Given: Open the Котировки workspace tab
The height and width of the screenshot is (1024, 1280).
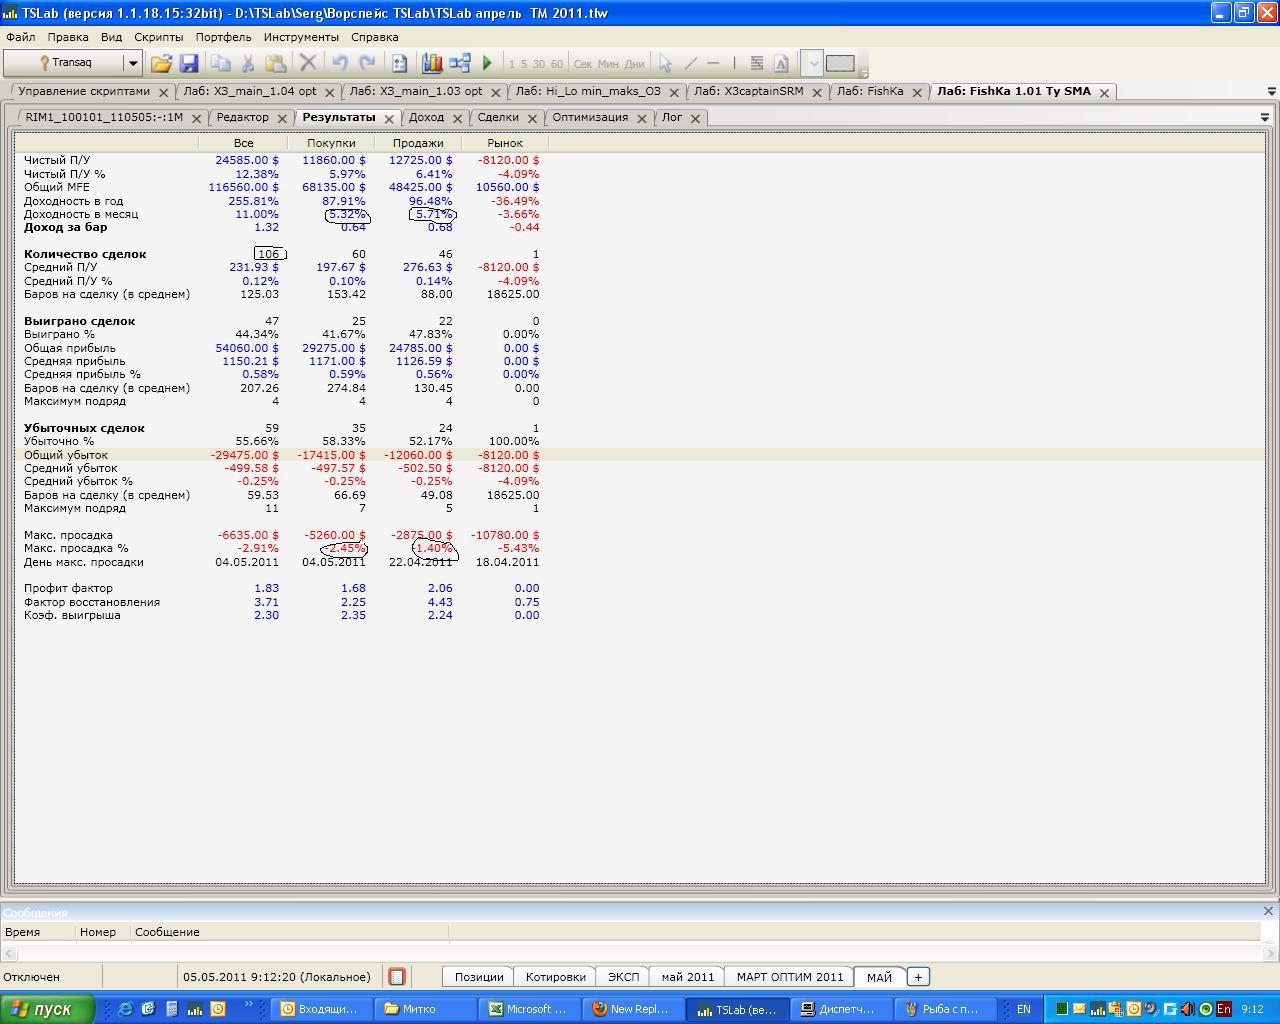Looking at the screenshot, I should (x=555, y=977).
